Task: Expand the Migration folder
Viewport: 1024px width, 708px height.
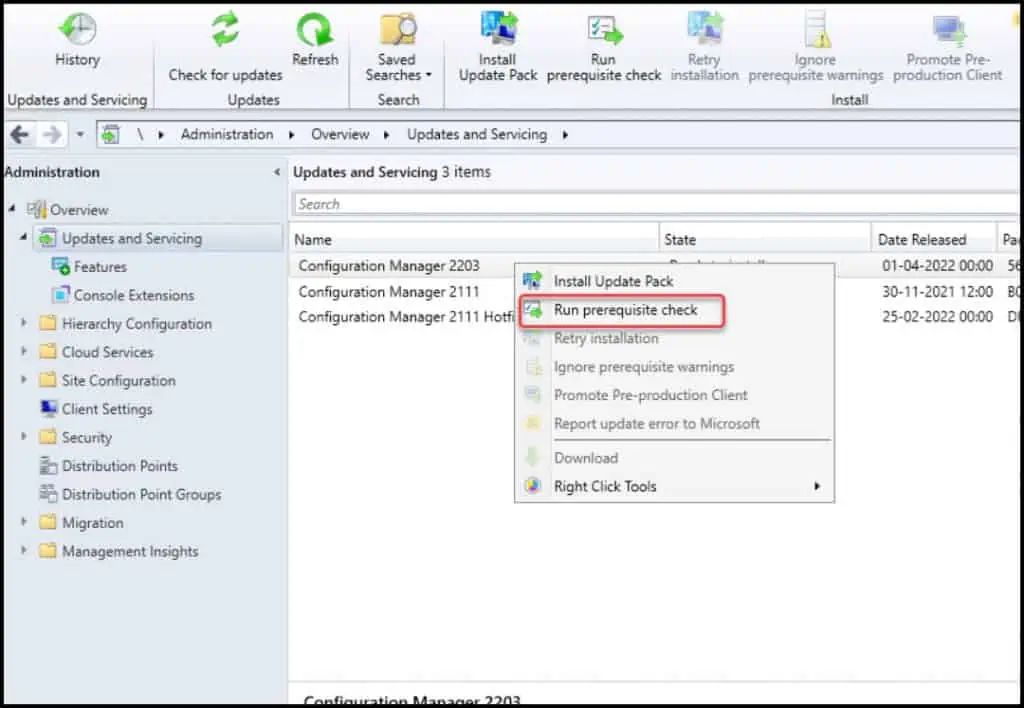Action: (24, 522)
